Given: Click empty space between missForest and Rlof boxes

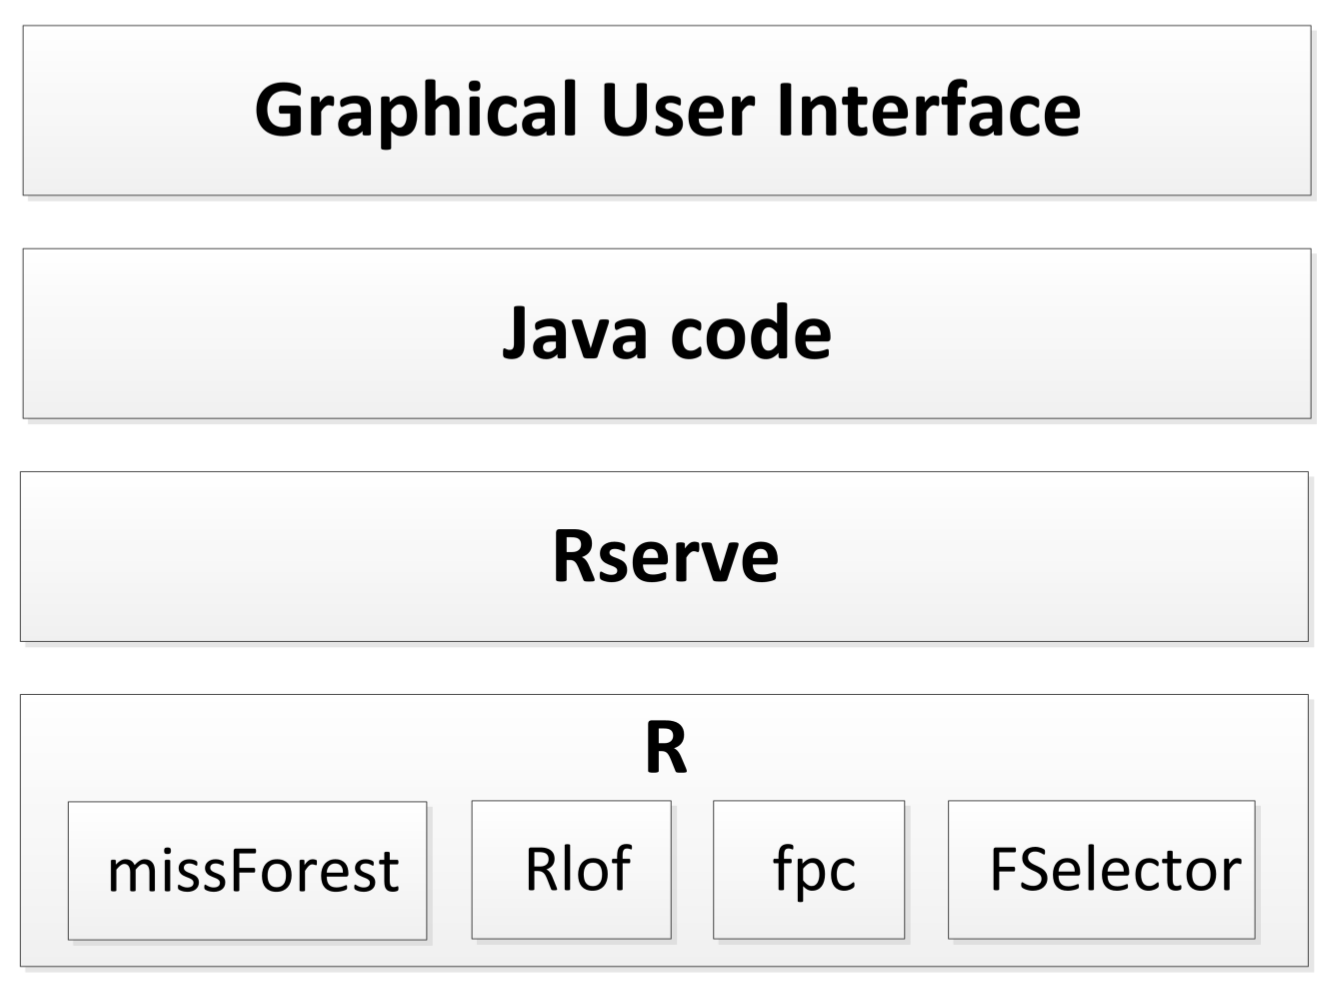Looking at the screenshot, I should point(449,870).
